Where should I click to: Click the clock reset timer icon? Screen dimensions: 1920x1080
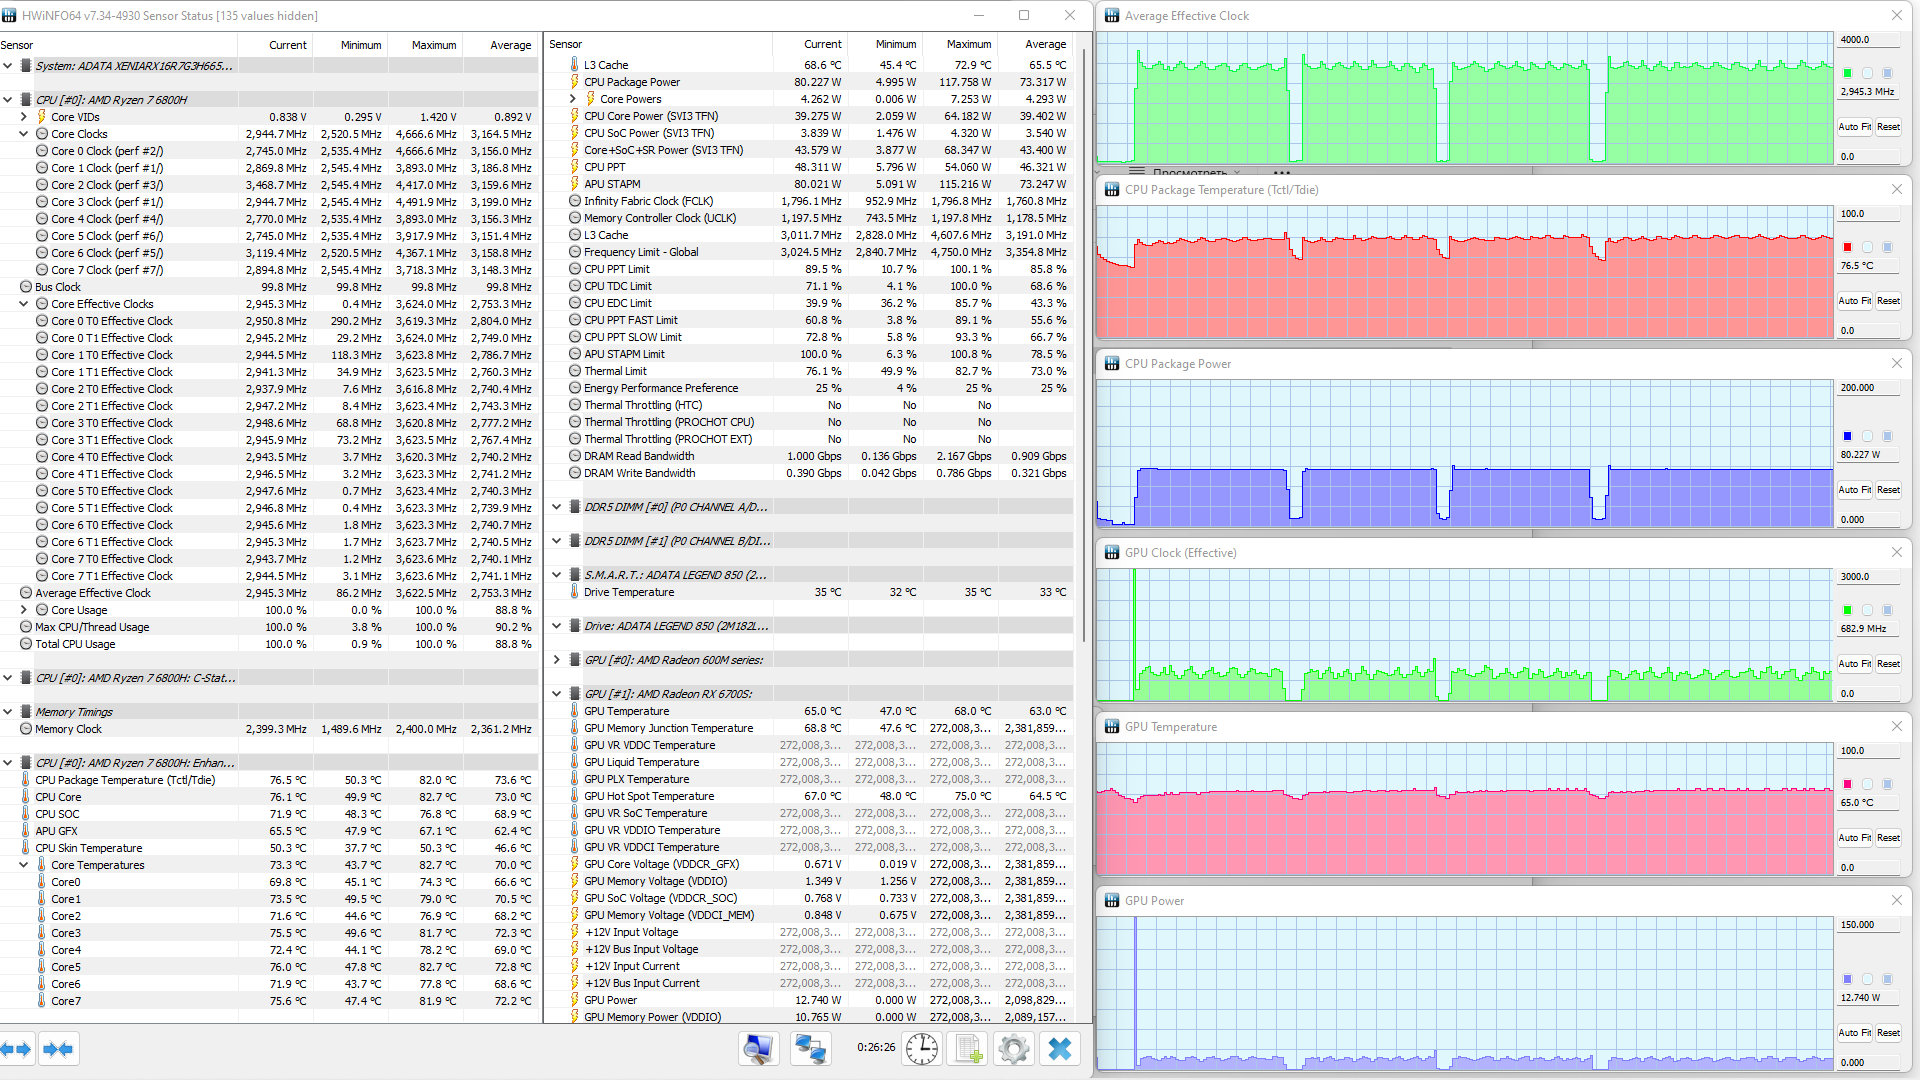coord(921,1049)
